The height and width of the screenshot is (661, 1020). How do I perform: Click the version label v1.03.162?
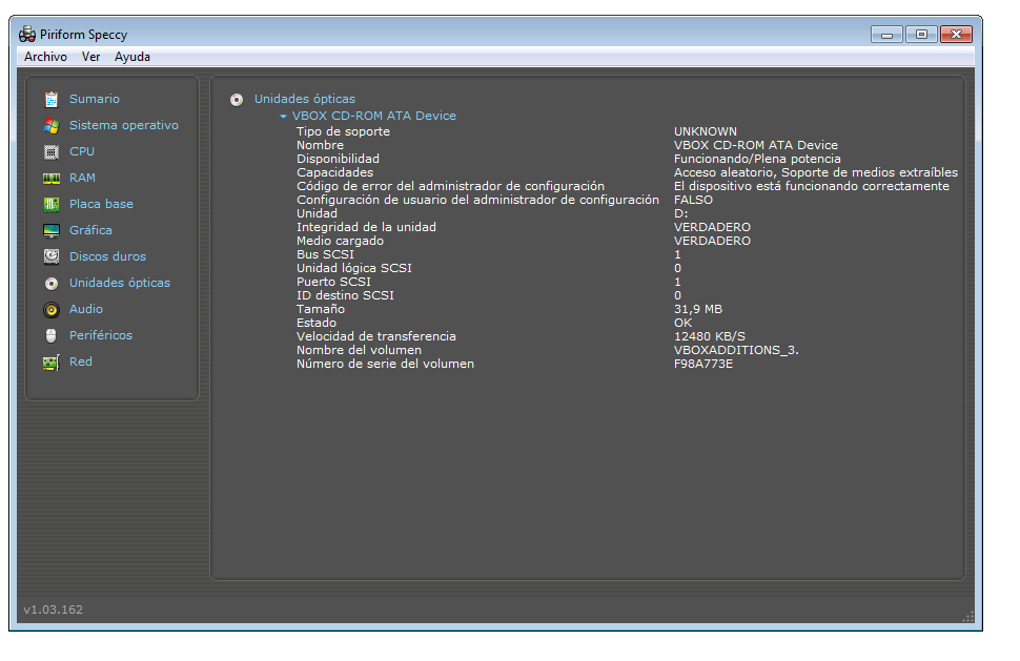(53, 610)
